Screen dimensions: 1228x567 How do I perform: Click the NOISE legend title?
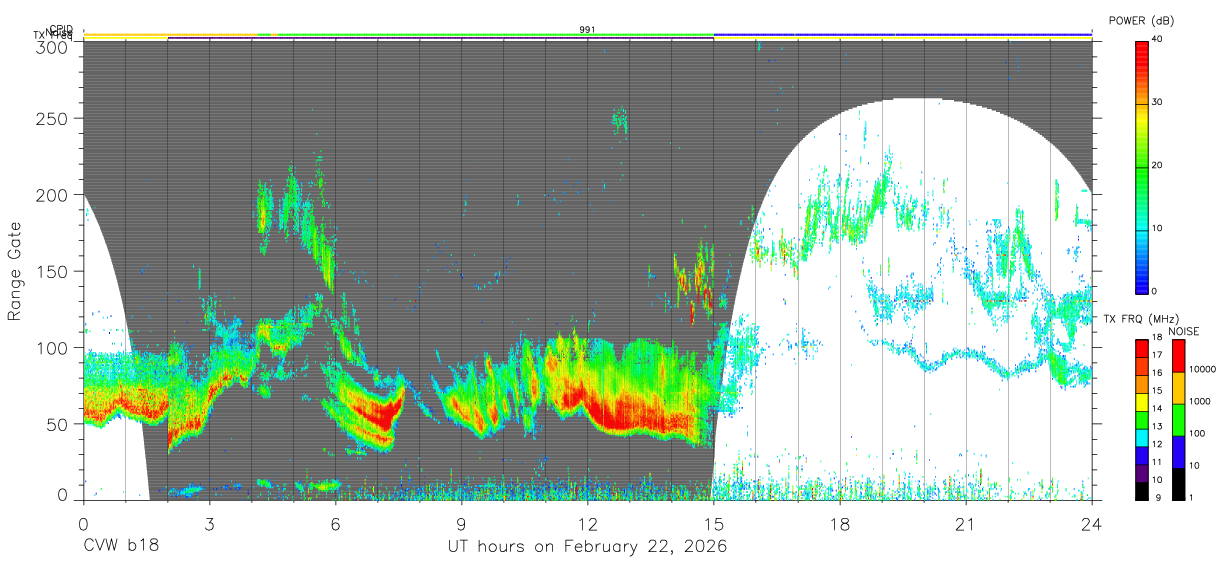click(x=1184, y=330)
